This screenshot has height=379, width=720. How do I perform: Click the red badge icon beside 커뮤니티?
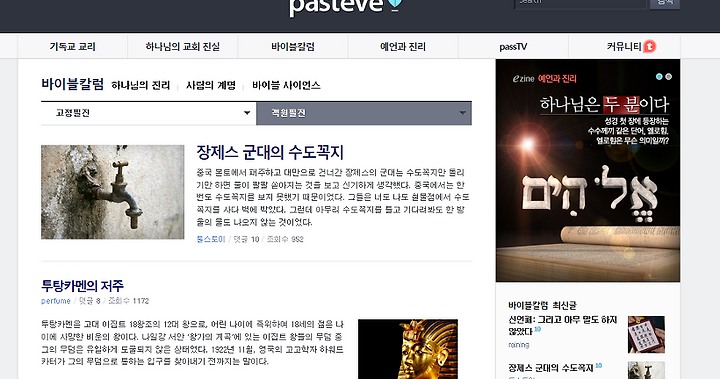(649, 46)
